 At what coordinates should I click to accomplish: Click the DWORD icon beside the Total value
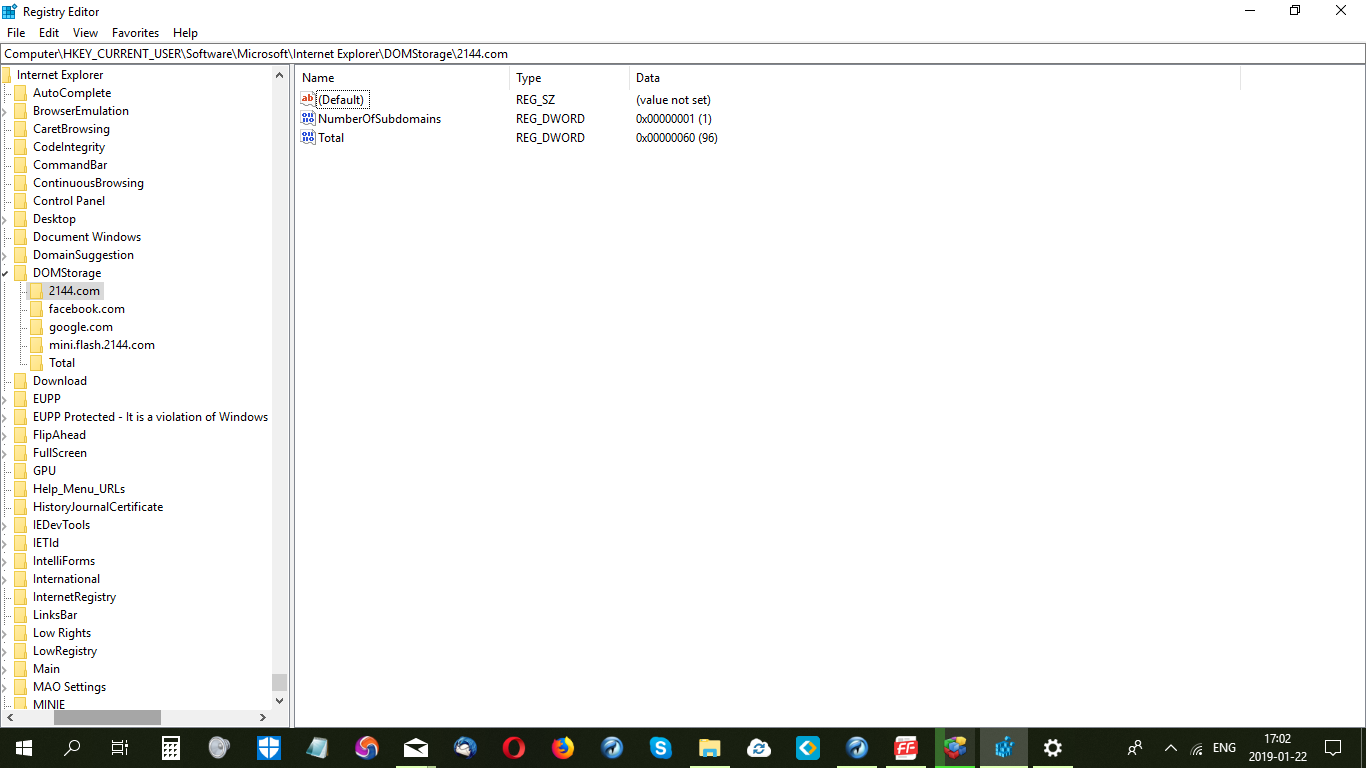coord(307,137)
